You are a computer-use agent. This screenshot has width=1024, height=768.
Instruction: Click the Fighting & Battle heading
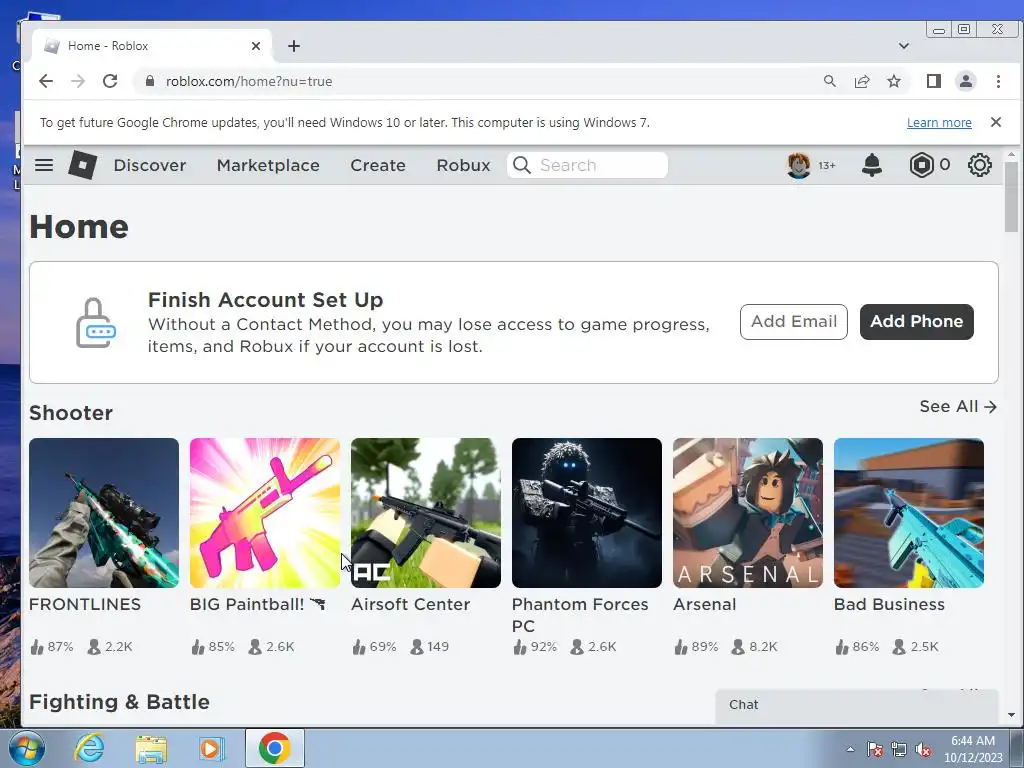120,701
